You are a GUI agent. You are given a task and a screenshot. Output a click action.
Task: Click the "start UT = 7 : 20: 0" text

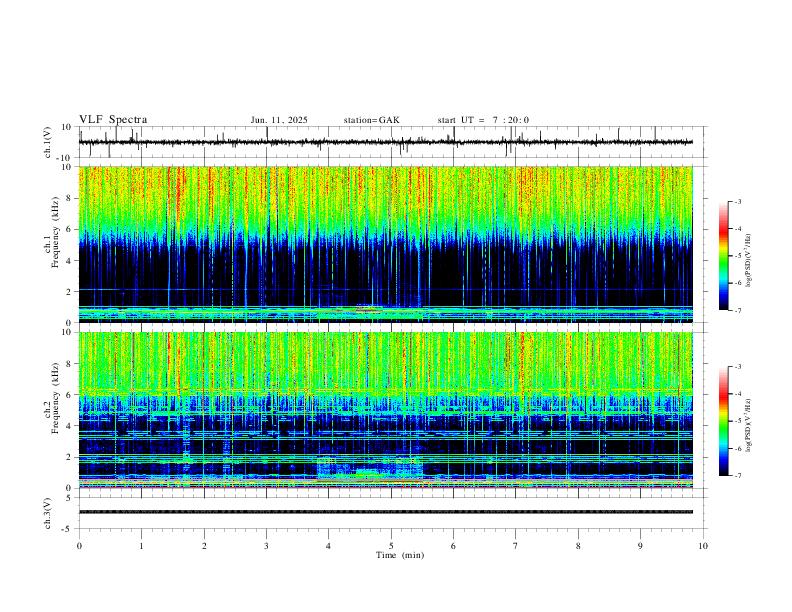483,120
